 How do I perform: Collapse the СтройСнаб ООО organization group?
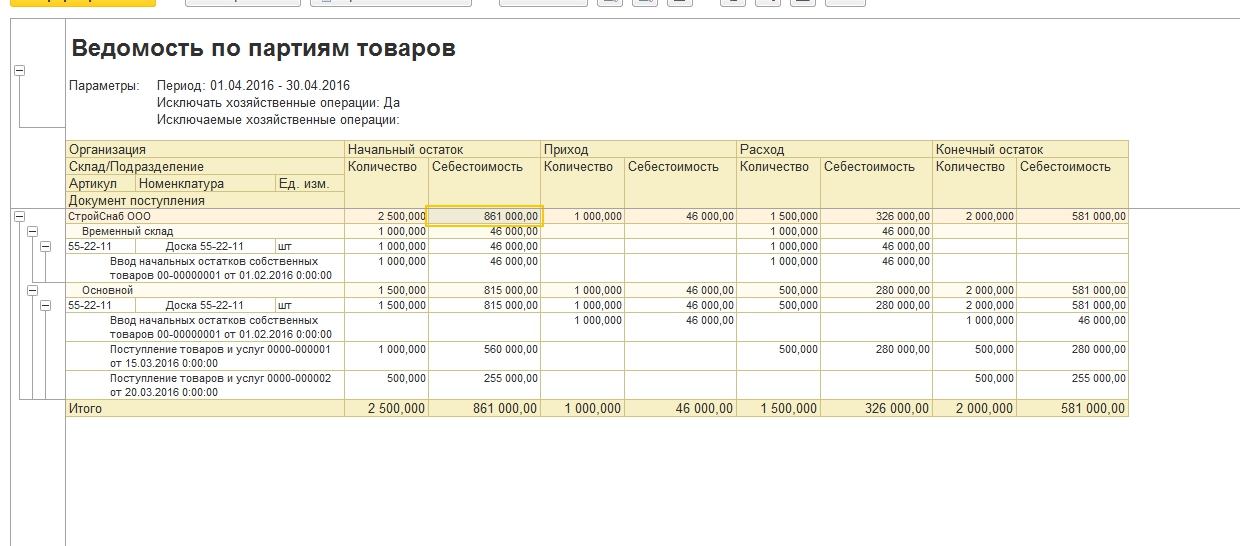point(19,216)
